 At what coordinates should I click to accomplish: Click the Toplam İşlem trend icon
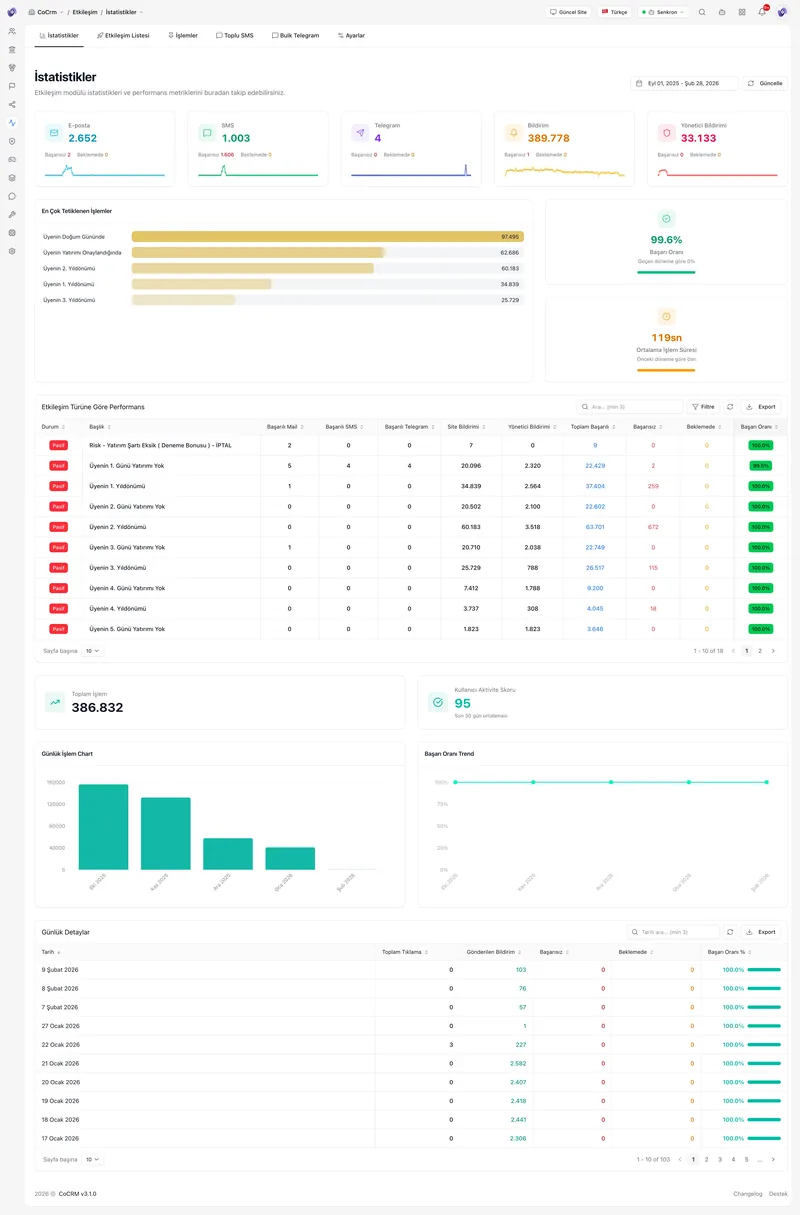click(55, 703)
